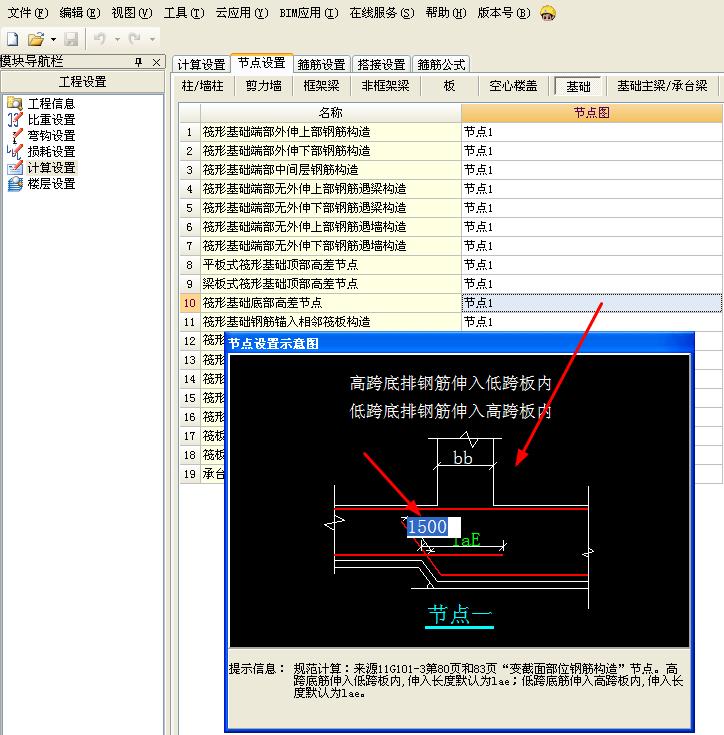
Task: Click row number 19 header cell
Action: click(x=190, y=474)
